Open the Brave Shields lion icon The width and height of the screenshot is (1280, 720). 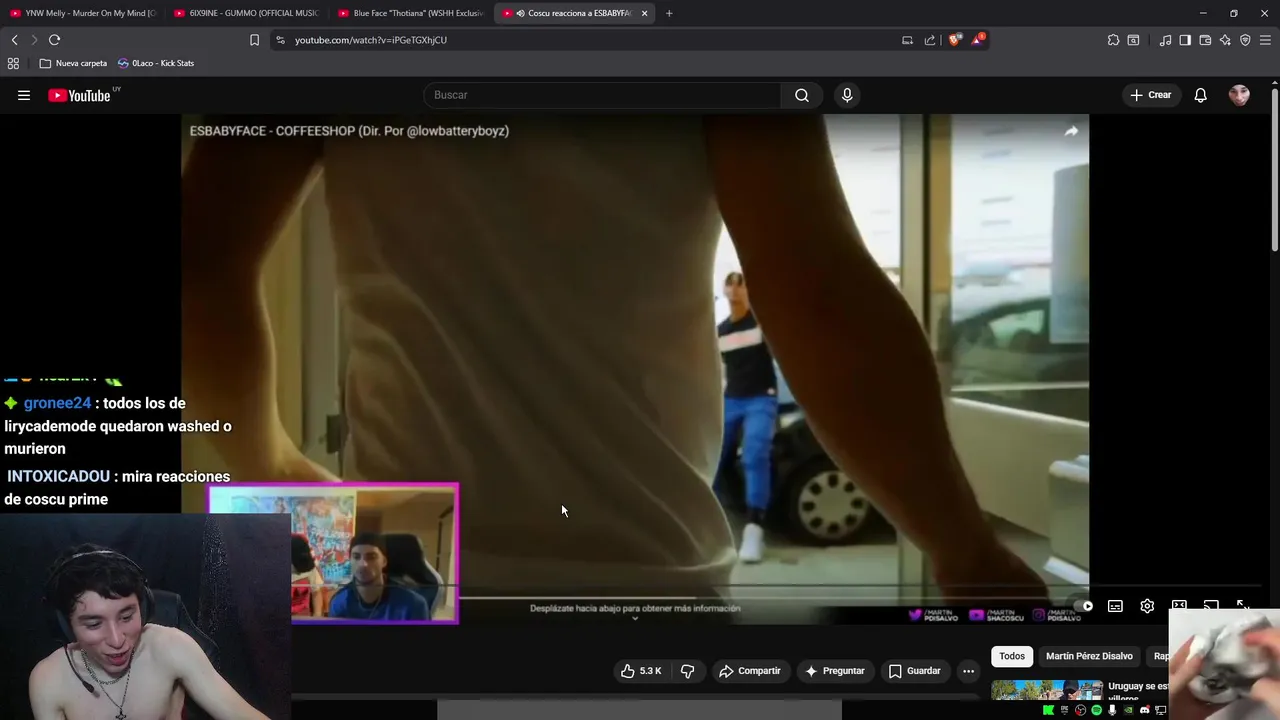point(955,40)
